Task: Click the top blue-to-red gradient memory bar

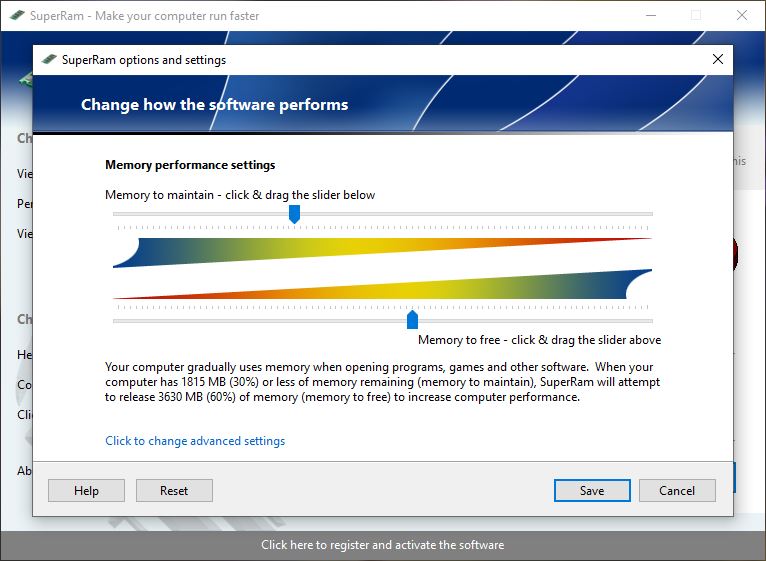Action: pyautogui.click(x=382, y=253)
